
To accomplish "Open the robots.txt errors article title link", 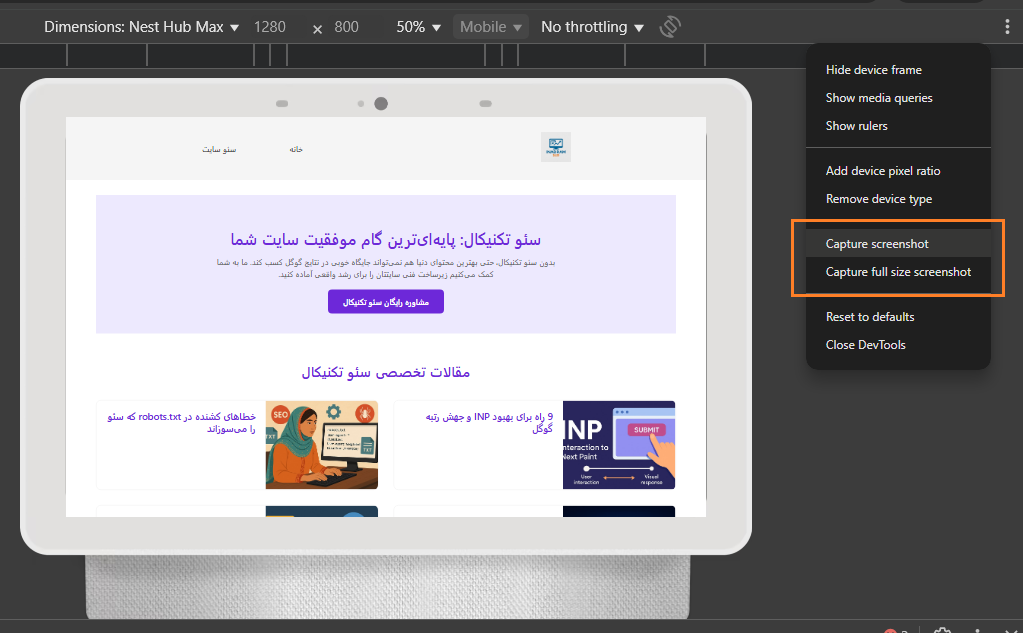I will (181, 422).
